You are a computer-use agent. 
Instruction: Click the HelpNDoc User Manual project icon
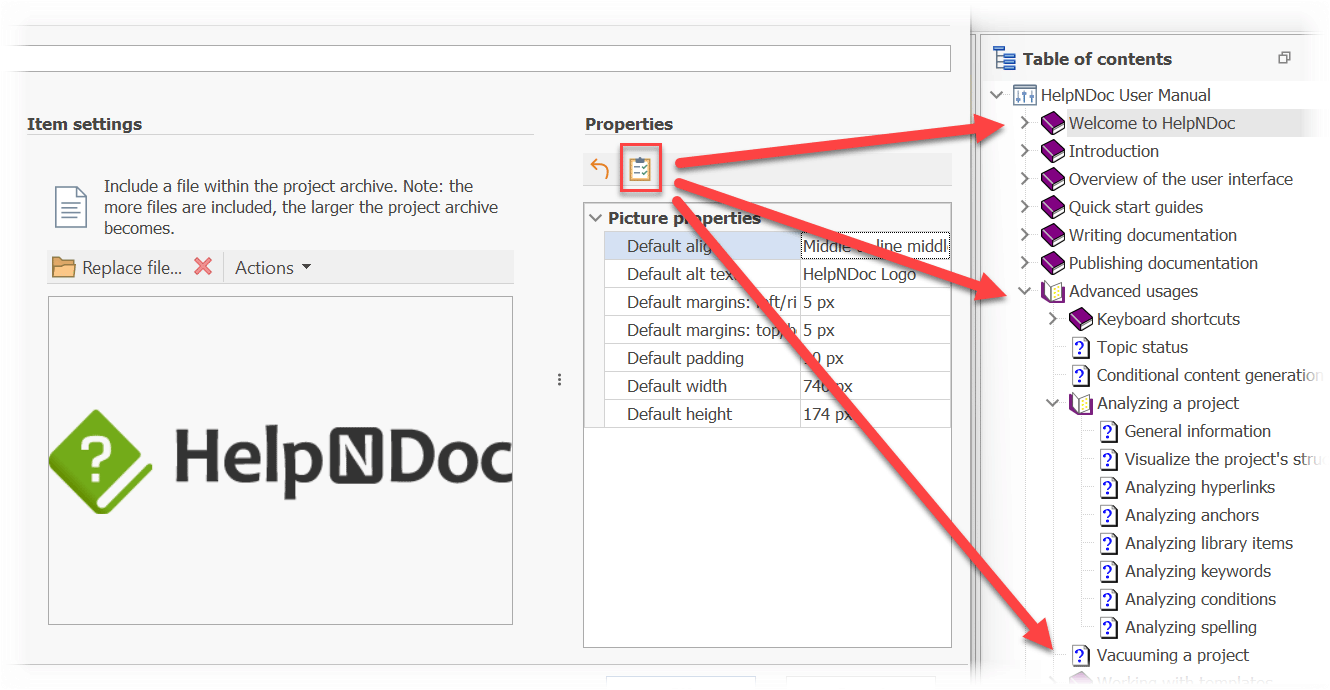click(x=1025, y=95)
